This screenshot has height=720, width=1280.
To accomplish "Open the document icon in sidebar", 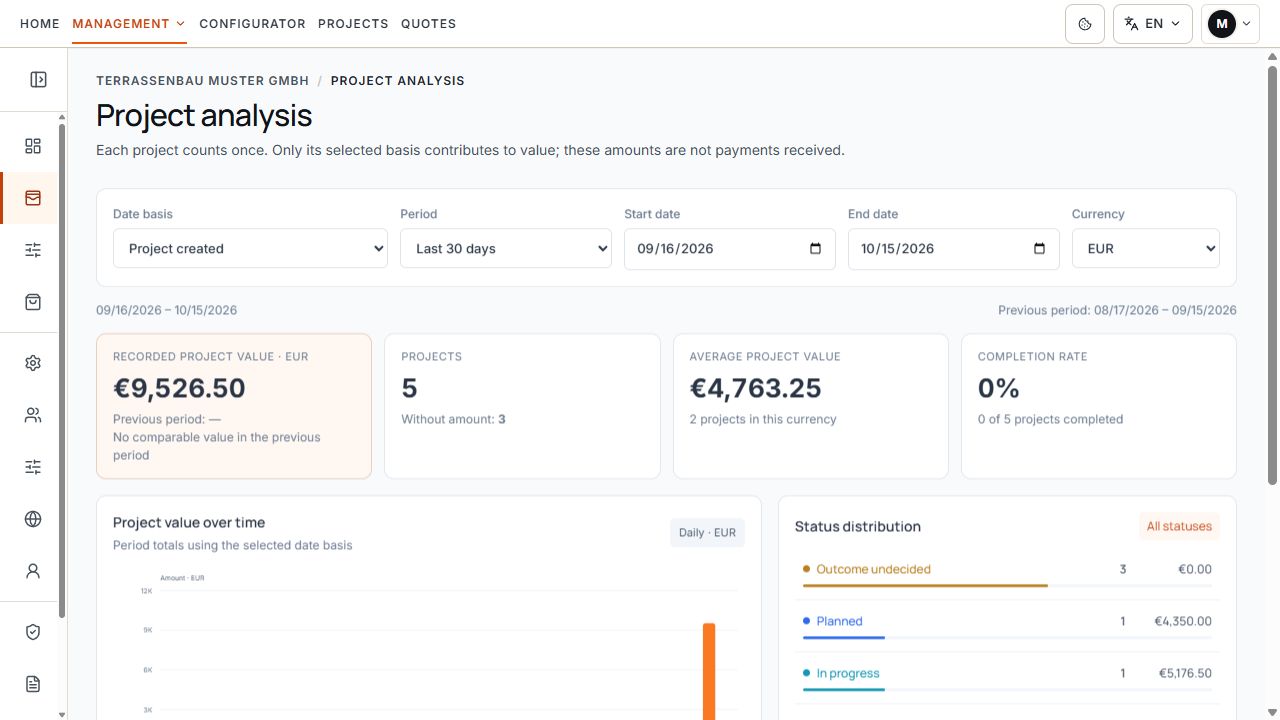I will tap(33, 684).
